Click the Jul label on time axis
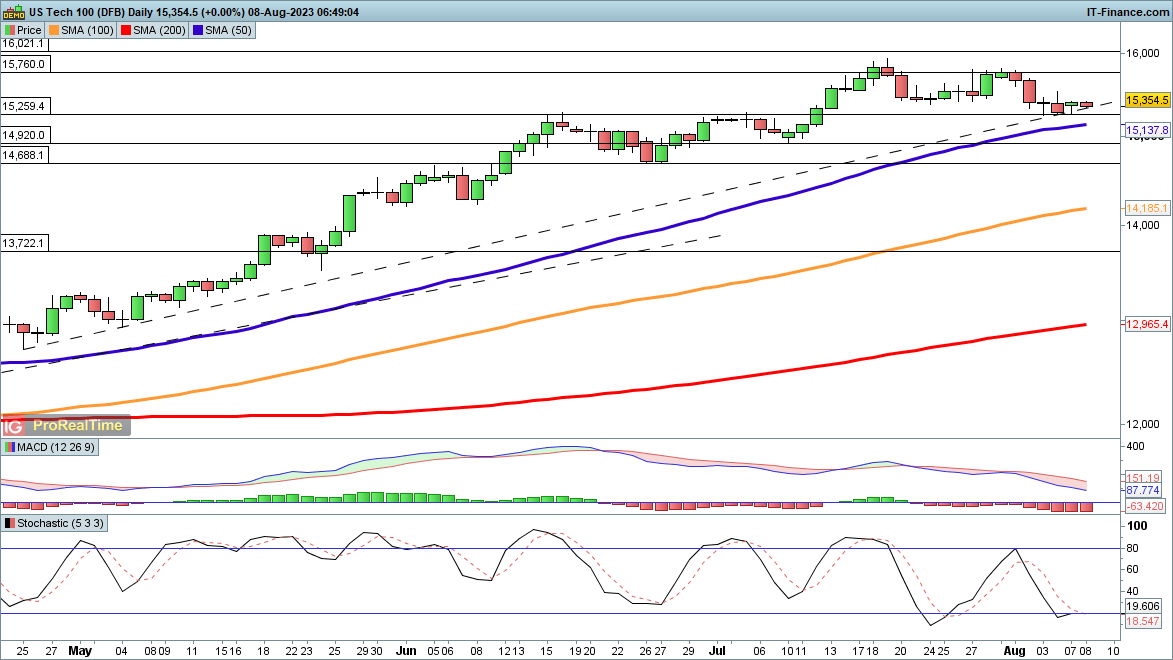The image size is (1173, 660). (717, 650)
